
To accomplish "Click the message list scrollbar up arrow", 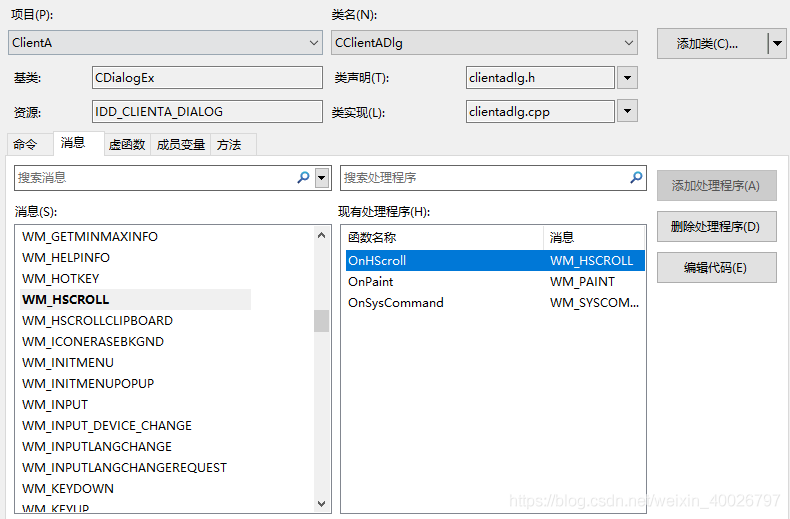I will click(321, 235).
